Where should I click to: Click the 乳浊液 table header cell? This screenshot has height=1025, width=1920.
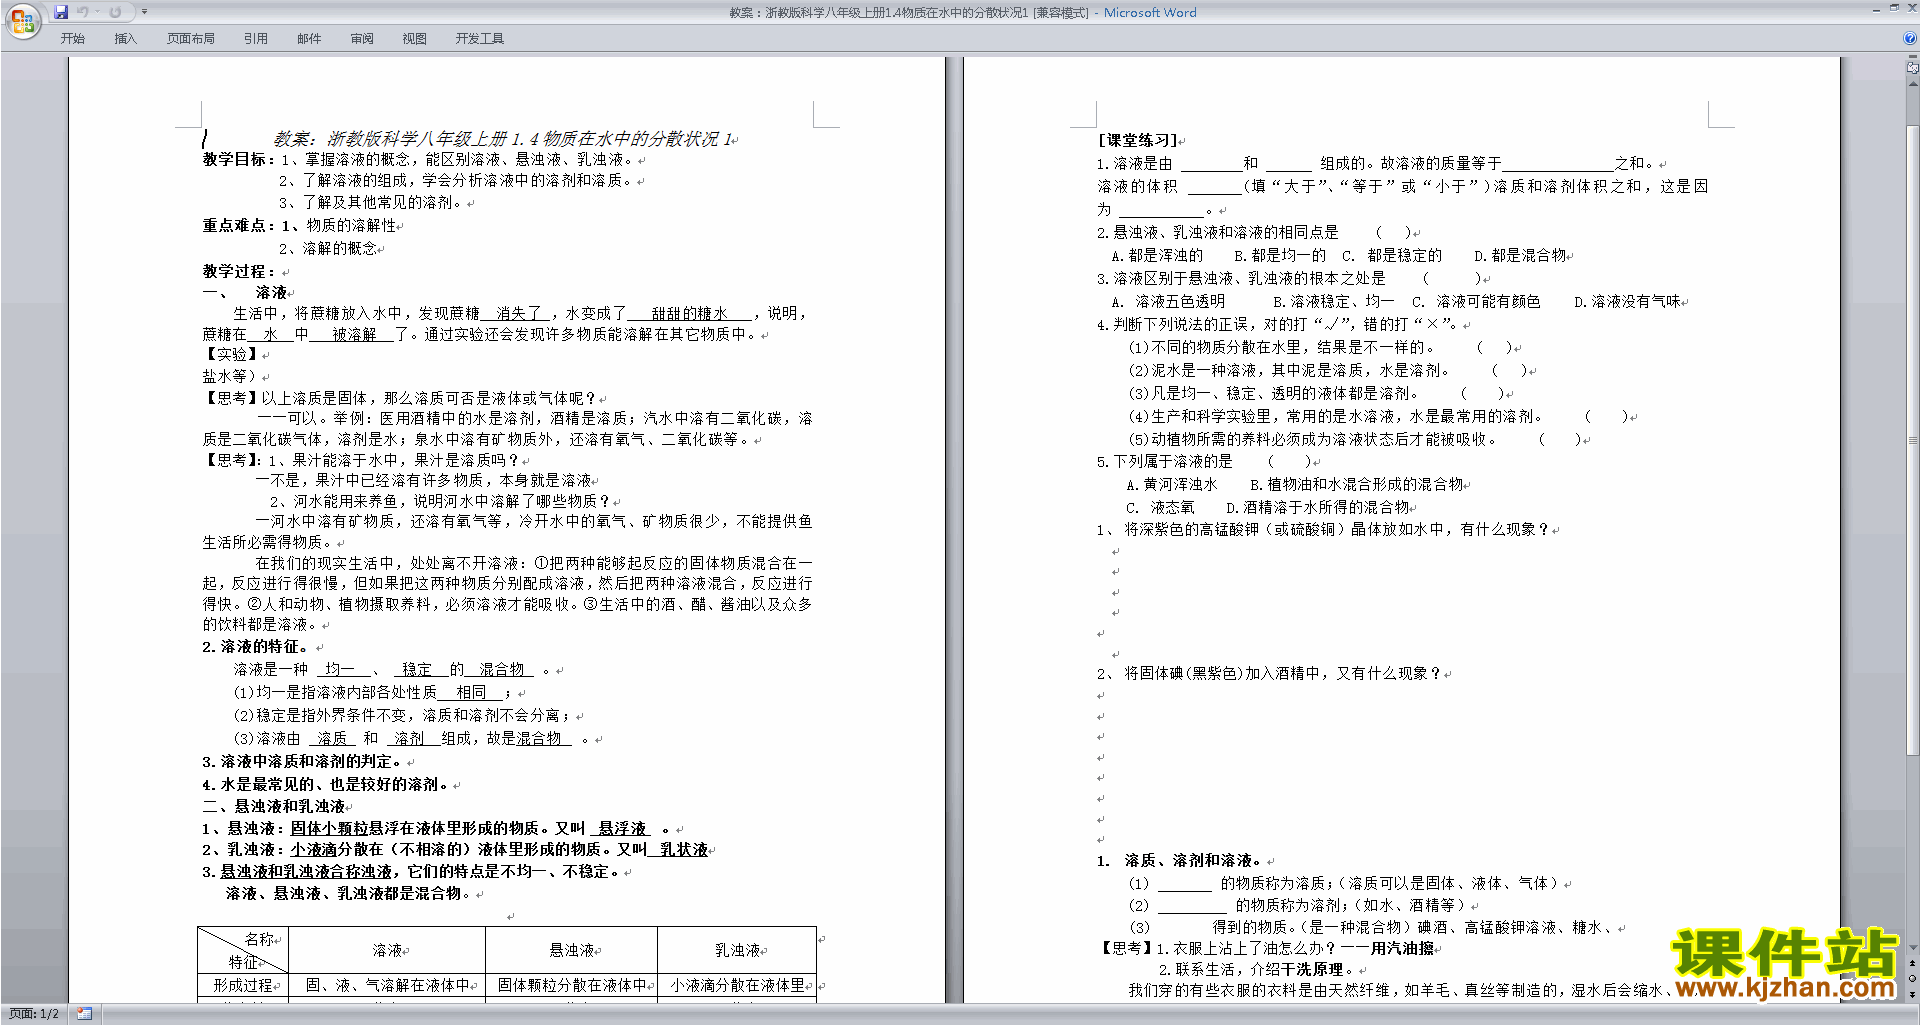[738, 950]
